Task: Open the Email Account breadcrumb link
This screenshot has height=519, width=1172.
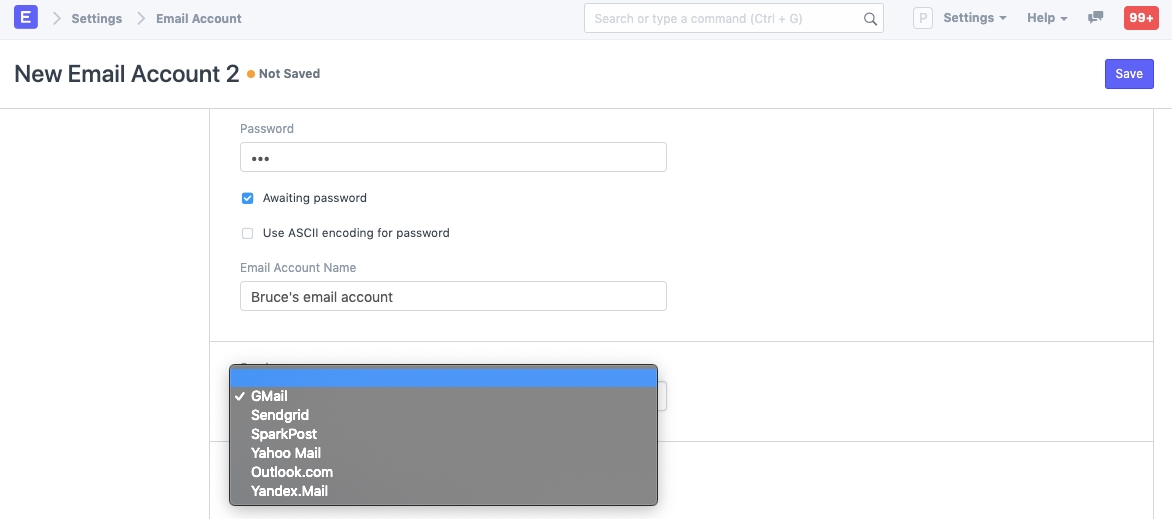Action: [199, 18]
